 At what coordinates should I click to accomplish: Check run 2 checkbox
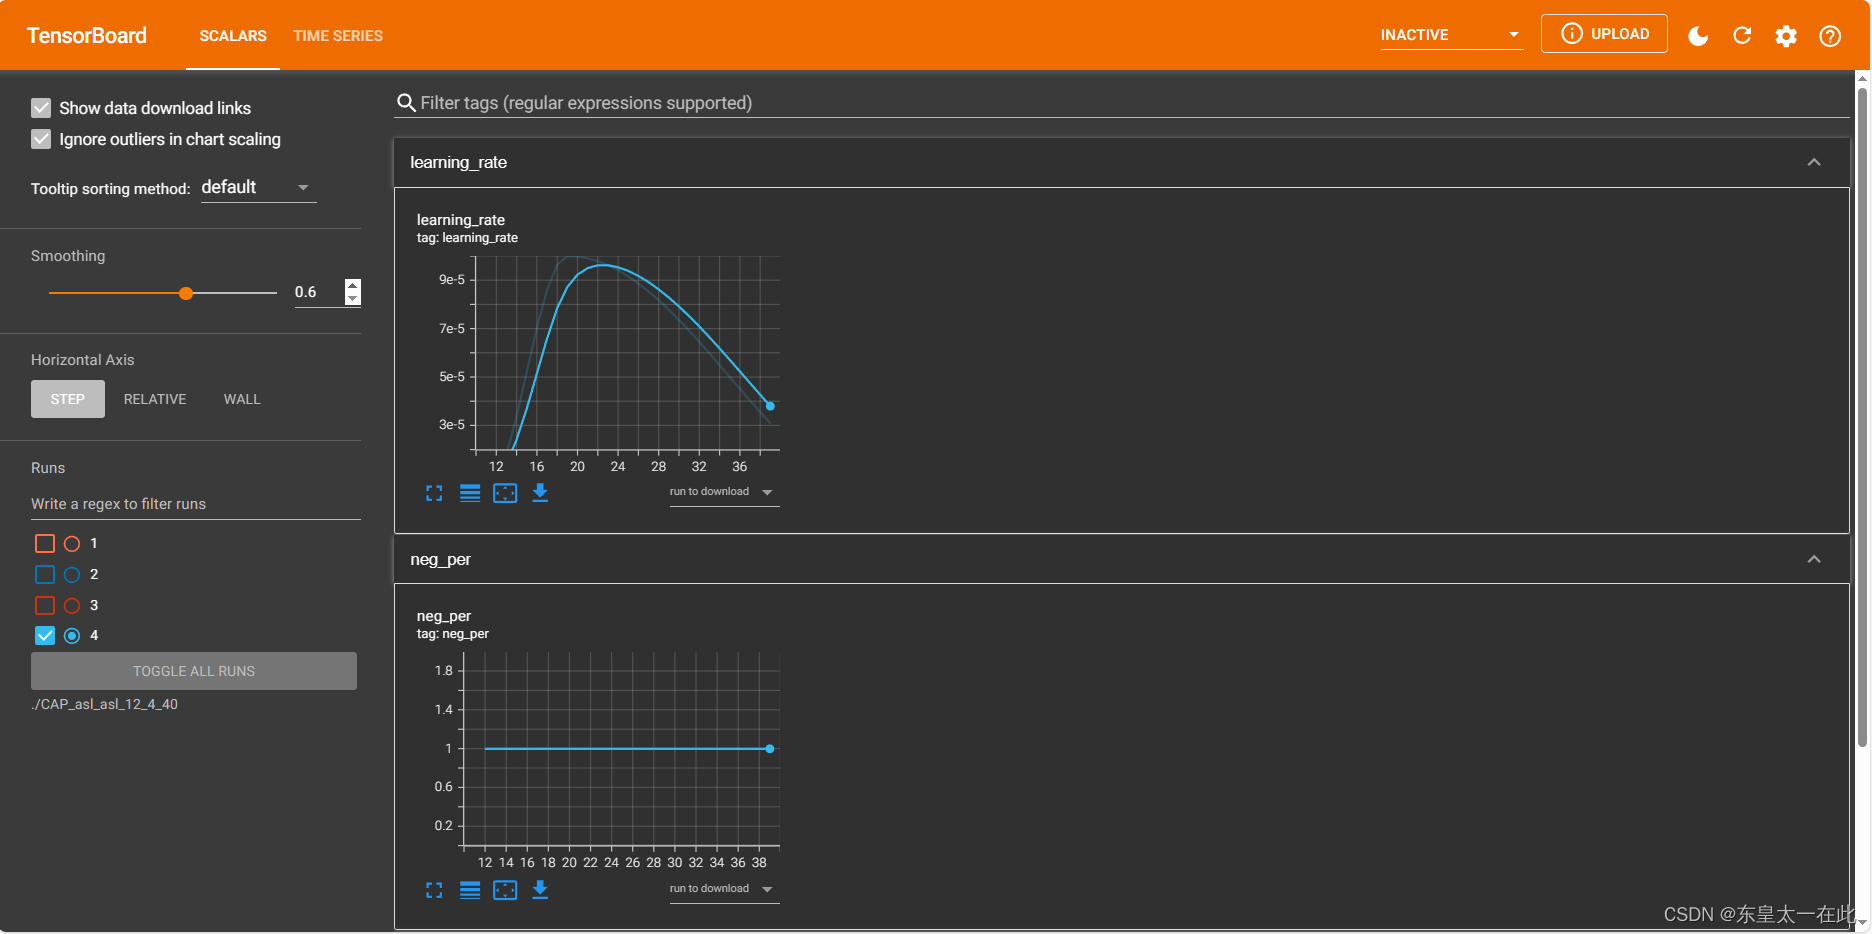(45, 575)
